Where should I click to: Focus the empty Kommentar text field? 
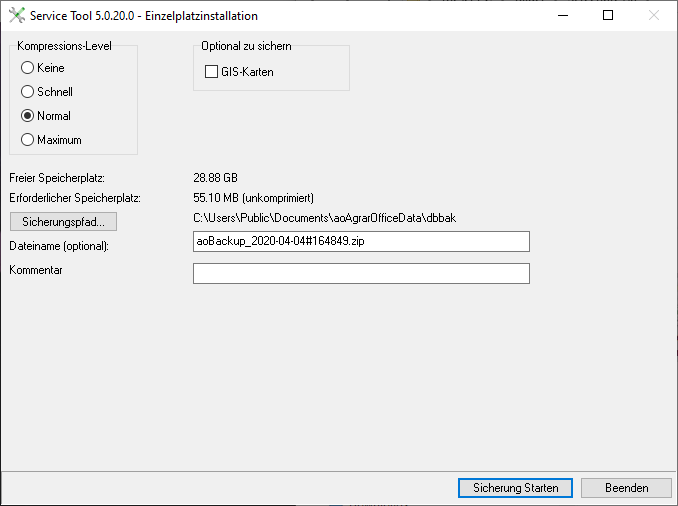(361, 273)
